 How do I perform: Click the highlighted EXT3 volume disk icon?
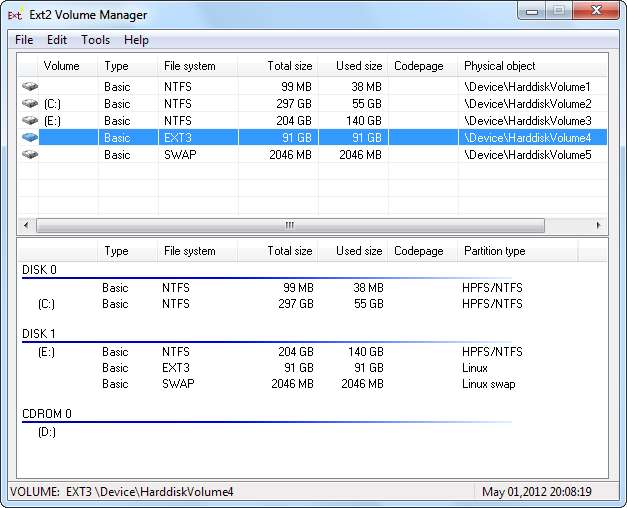coord(30,138)
